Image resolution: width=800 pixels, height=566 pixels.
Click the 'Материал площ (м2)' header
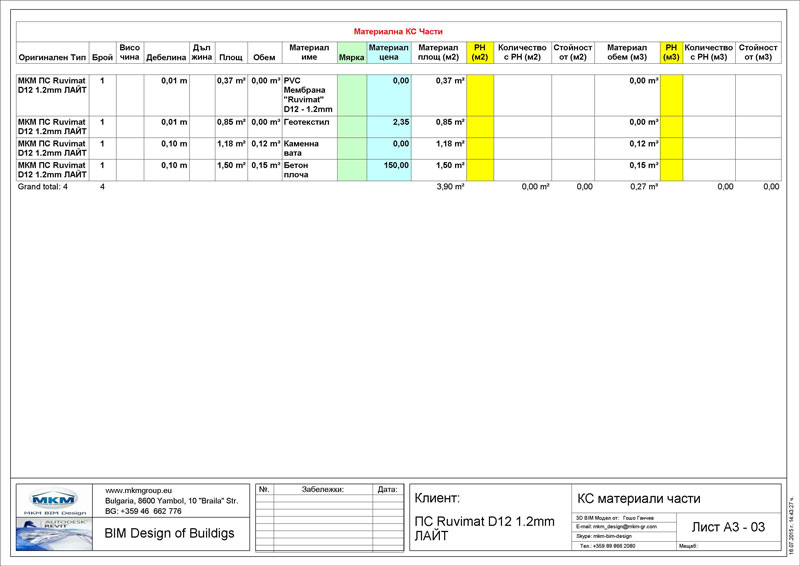[x=439, y=52]
